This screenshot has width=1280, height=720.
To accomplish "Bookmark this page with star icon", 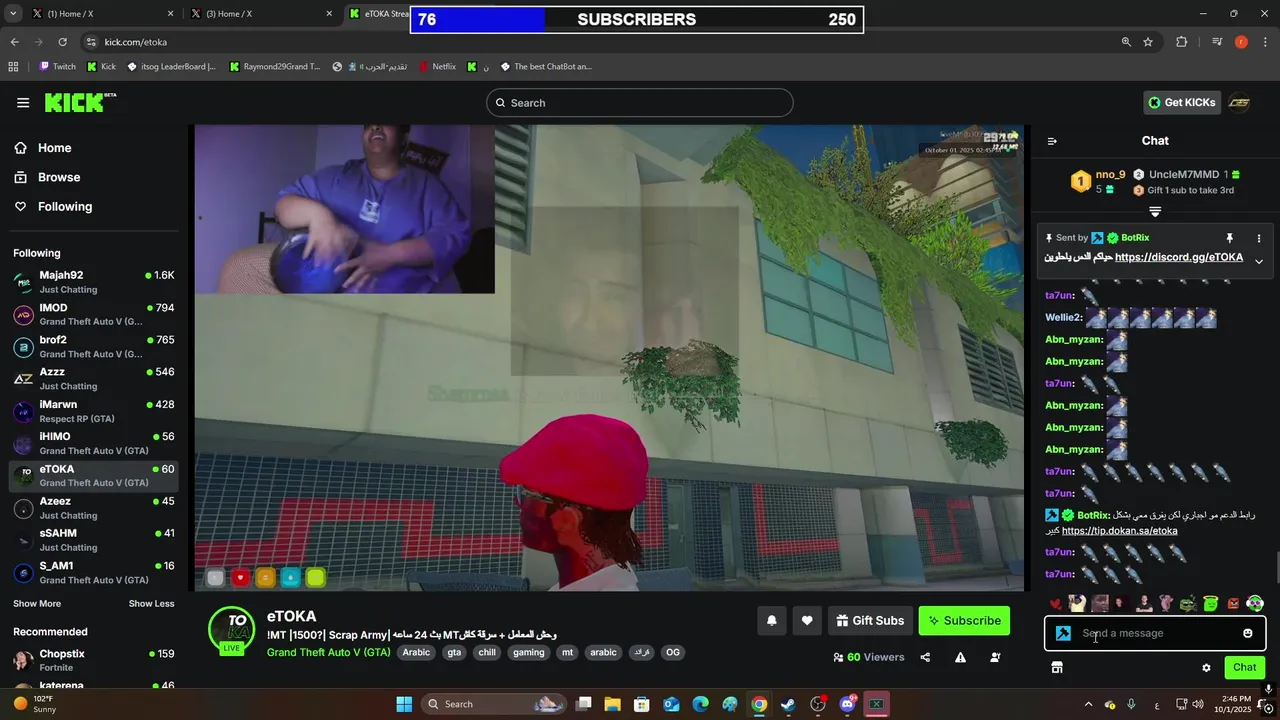I will pos(1148,42).
